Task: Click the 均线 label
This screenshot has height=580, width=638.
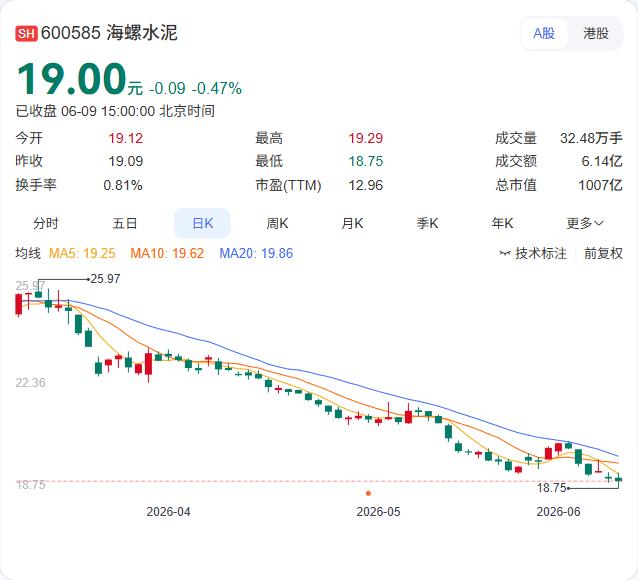Action: pos(28,253)
